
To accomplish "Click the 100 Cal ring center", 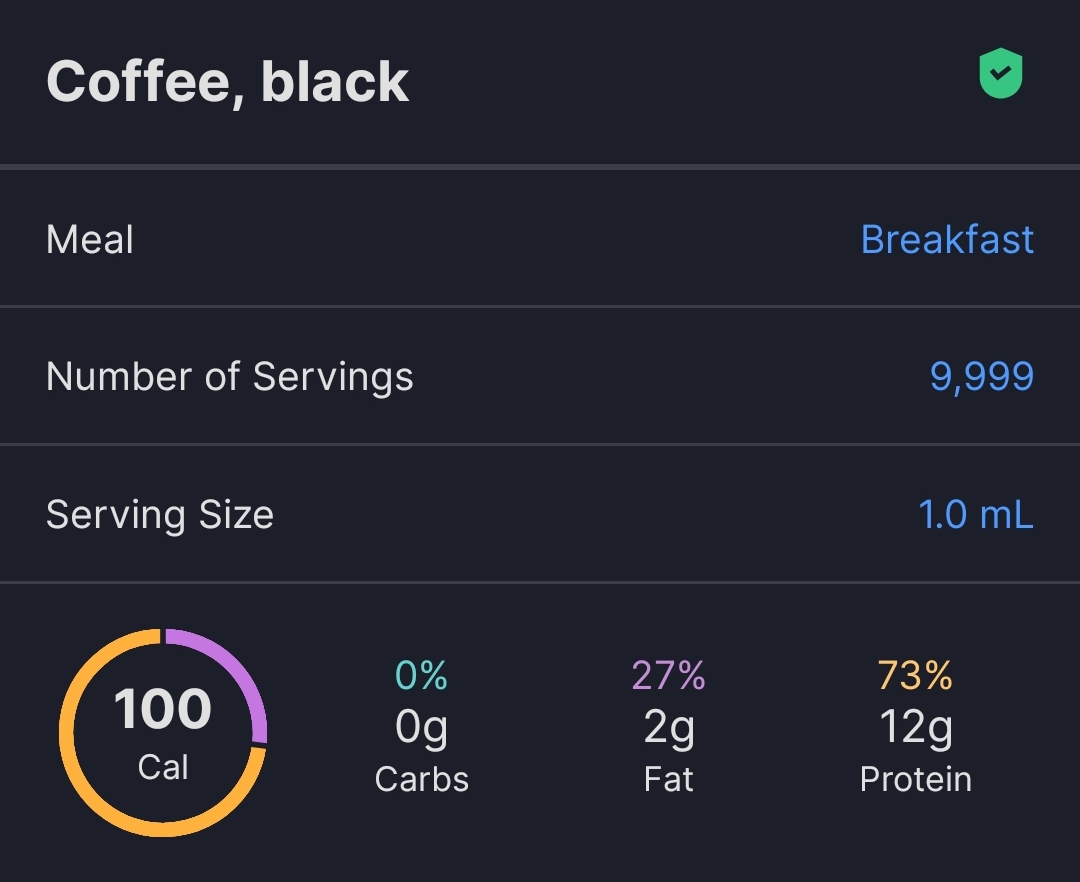I will pyautogui.click(x=163, y=732).
